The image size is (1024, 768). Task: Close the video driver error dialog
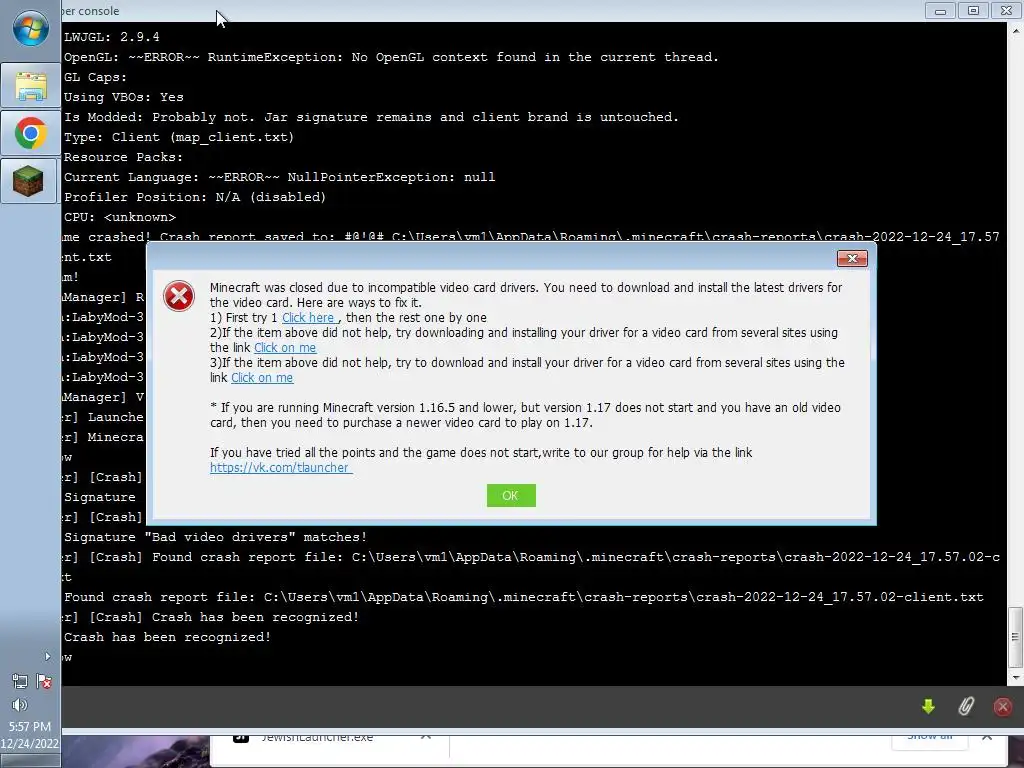click(852, 259)
